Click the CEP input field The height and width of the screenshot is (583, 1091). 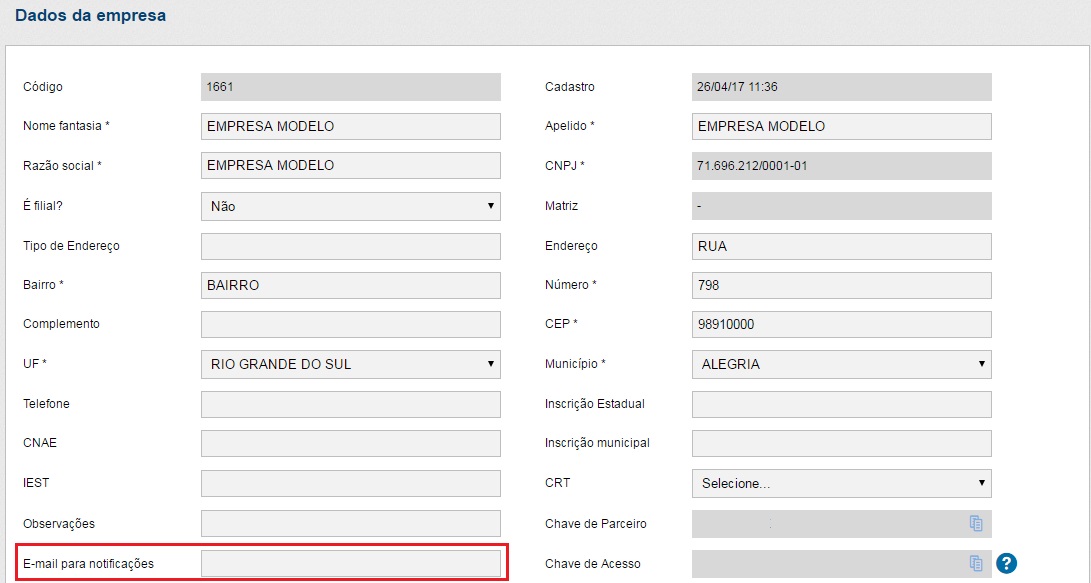pyautogui.click(x=841, y=325)
